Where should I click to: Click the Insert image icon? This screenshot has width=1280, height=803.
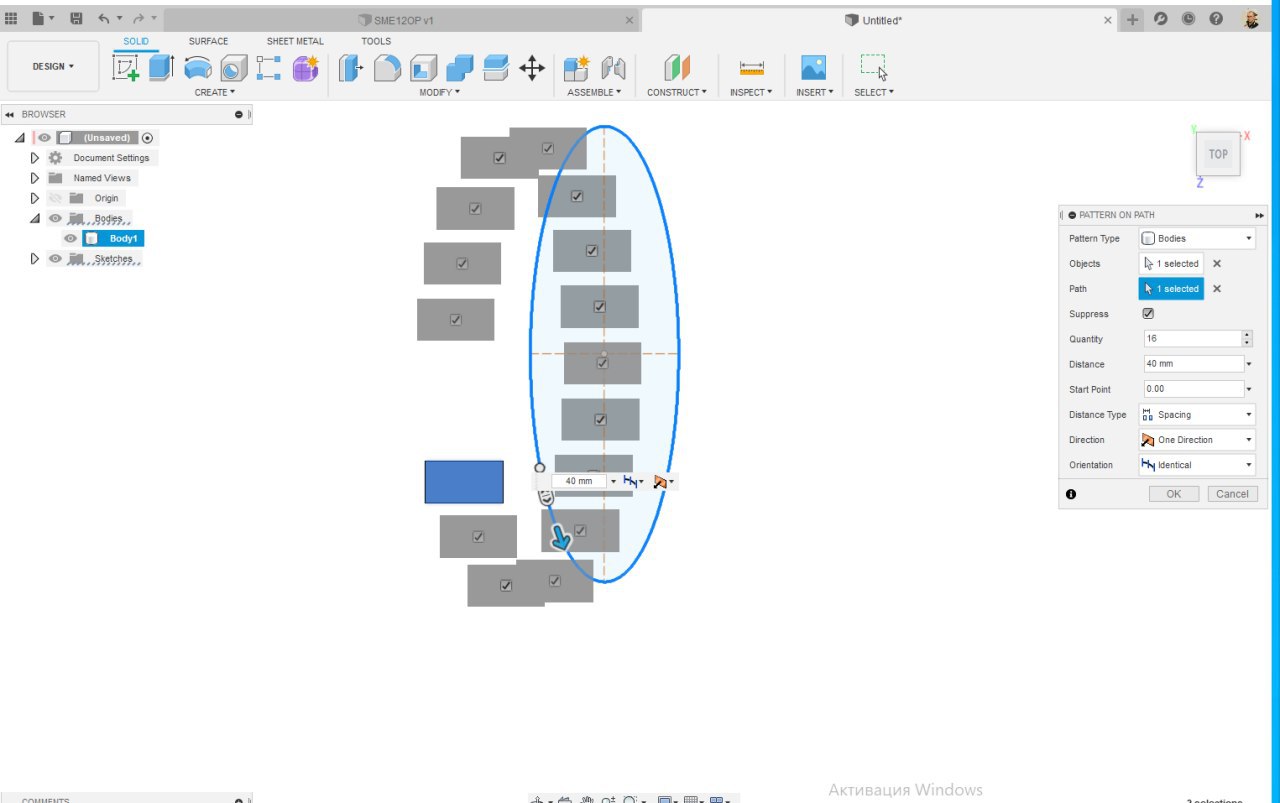813,68
